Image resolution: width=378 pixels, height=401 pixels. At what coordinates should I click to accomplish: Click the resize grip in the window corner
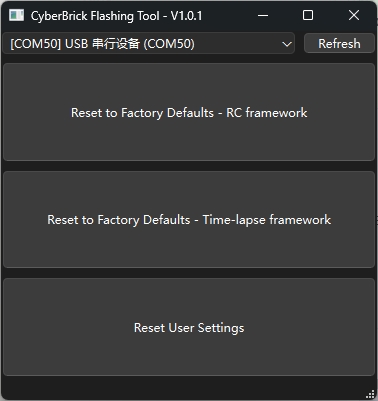click(x=370, y=394)
